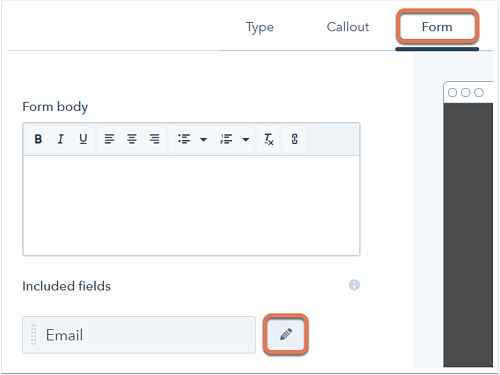Apply italic formatting in the editor
500x375 pixels.
pos(60,139)
